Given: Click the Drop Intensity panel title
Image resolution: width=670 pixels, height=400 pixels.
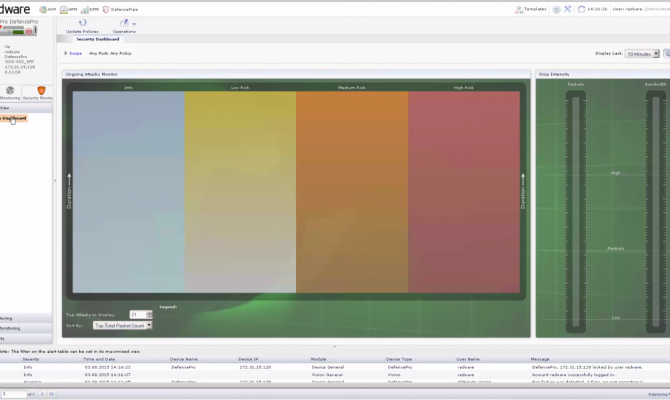Looking at the screenshot, I should (x=554, y=74).
